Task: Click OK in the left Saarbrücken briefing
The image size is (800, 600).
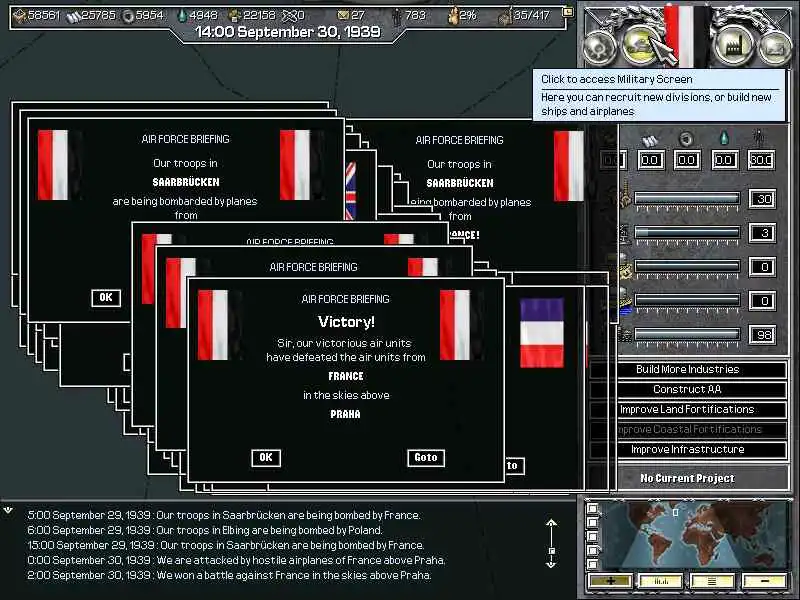Action: [x=106, y=298]
